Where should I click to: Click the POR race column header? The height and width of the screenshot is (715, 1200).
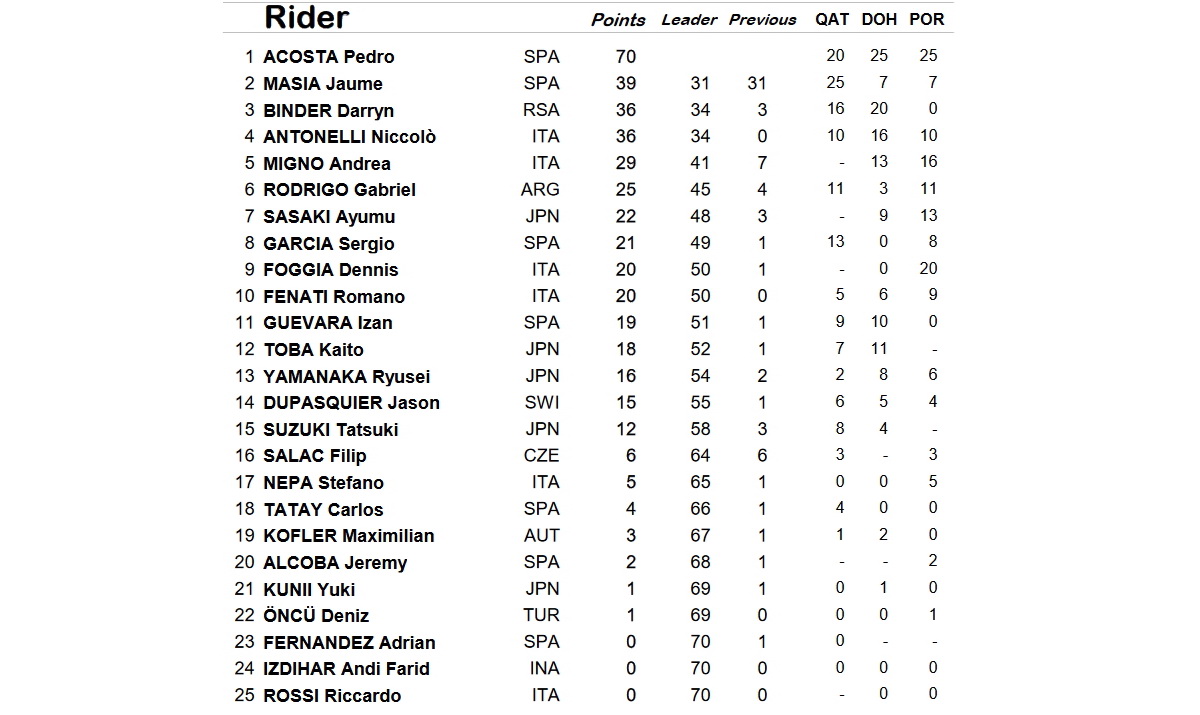coord(927,20)
